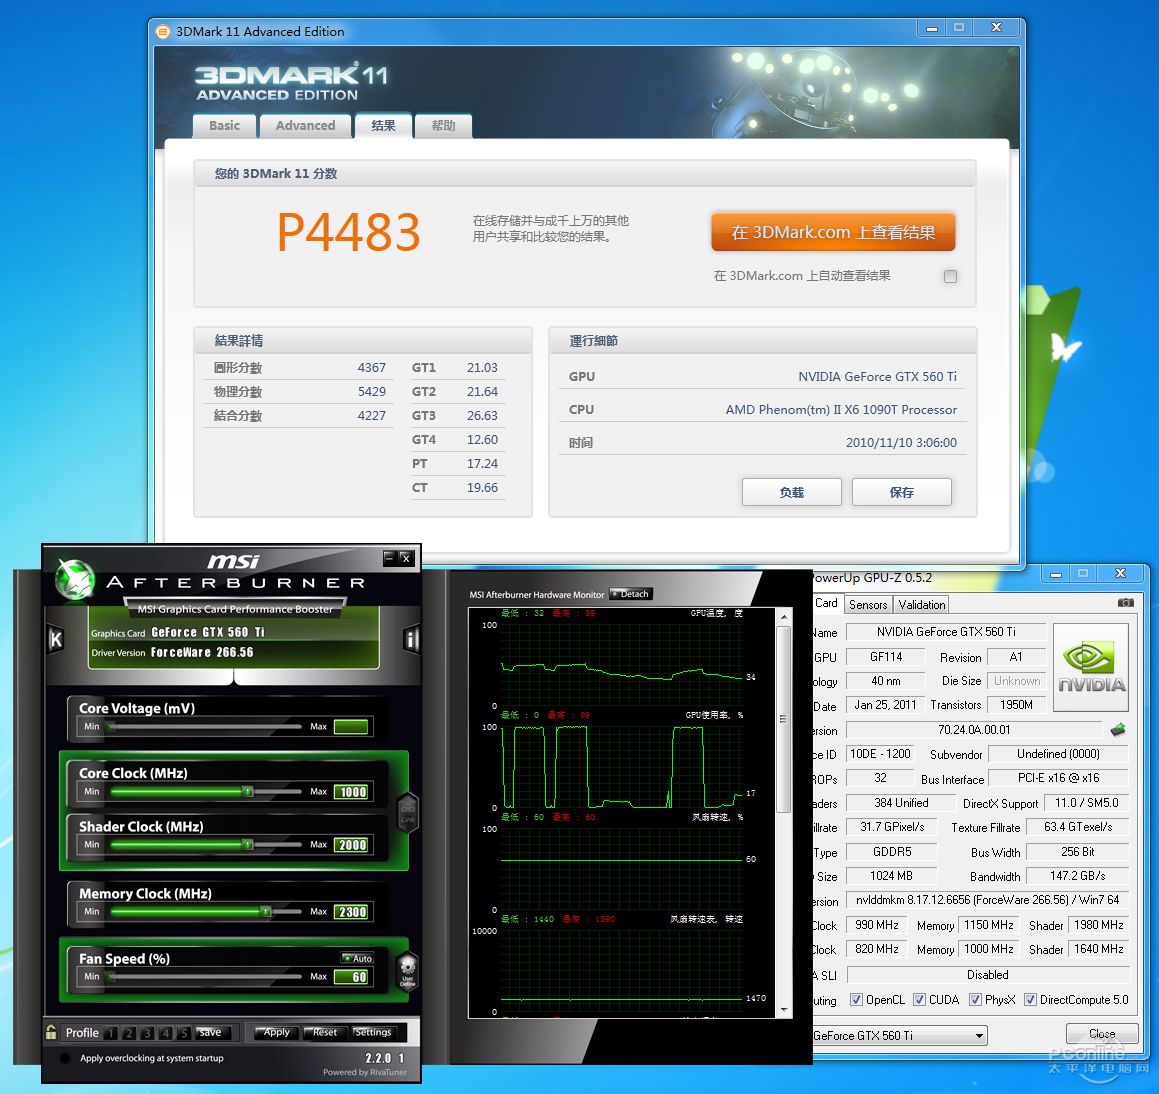Click the Link clocks icon
This screenshot has width=1159, height=1094.
pos(408,812)
